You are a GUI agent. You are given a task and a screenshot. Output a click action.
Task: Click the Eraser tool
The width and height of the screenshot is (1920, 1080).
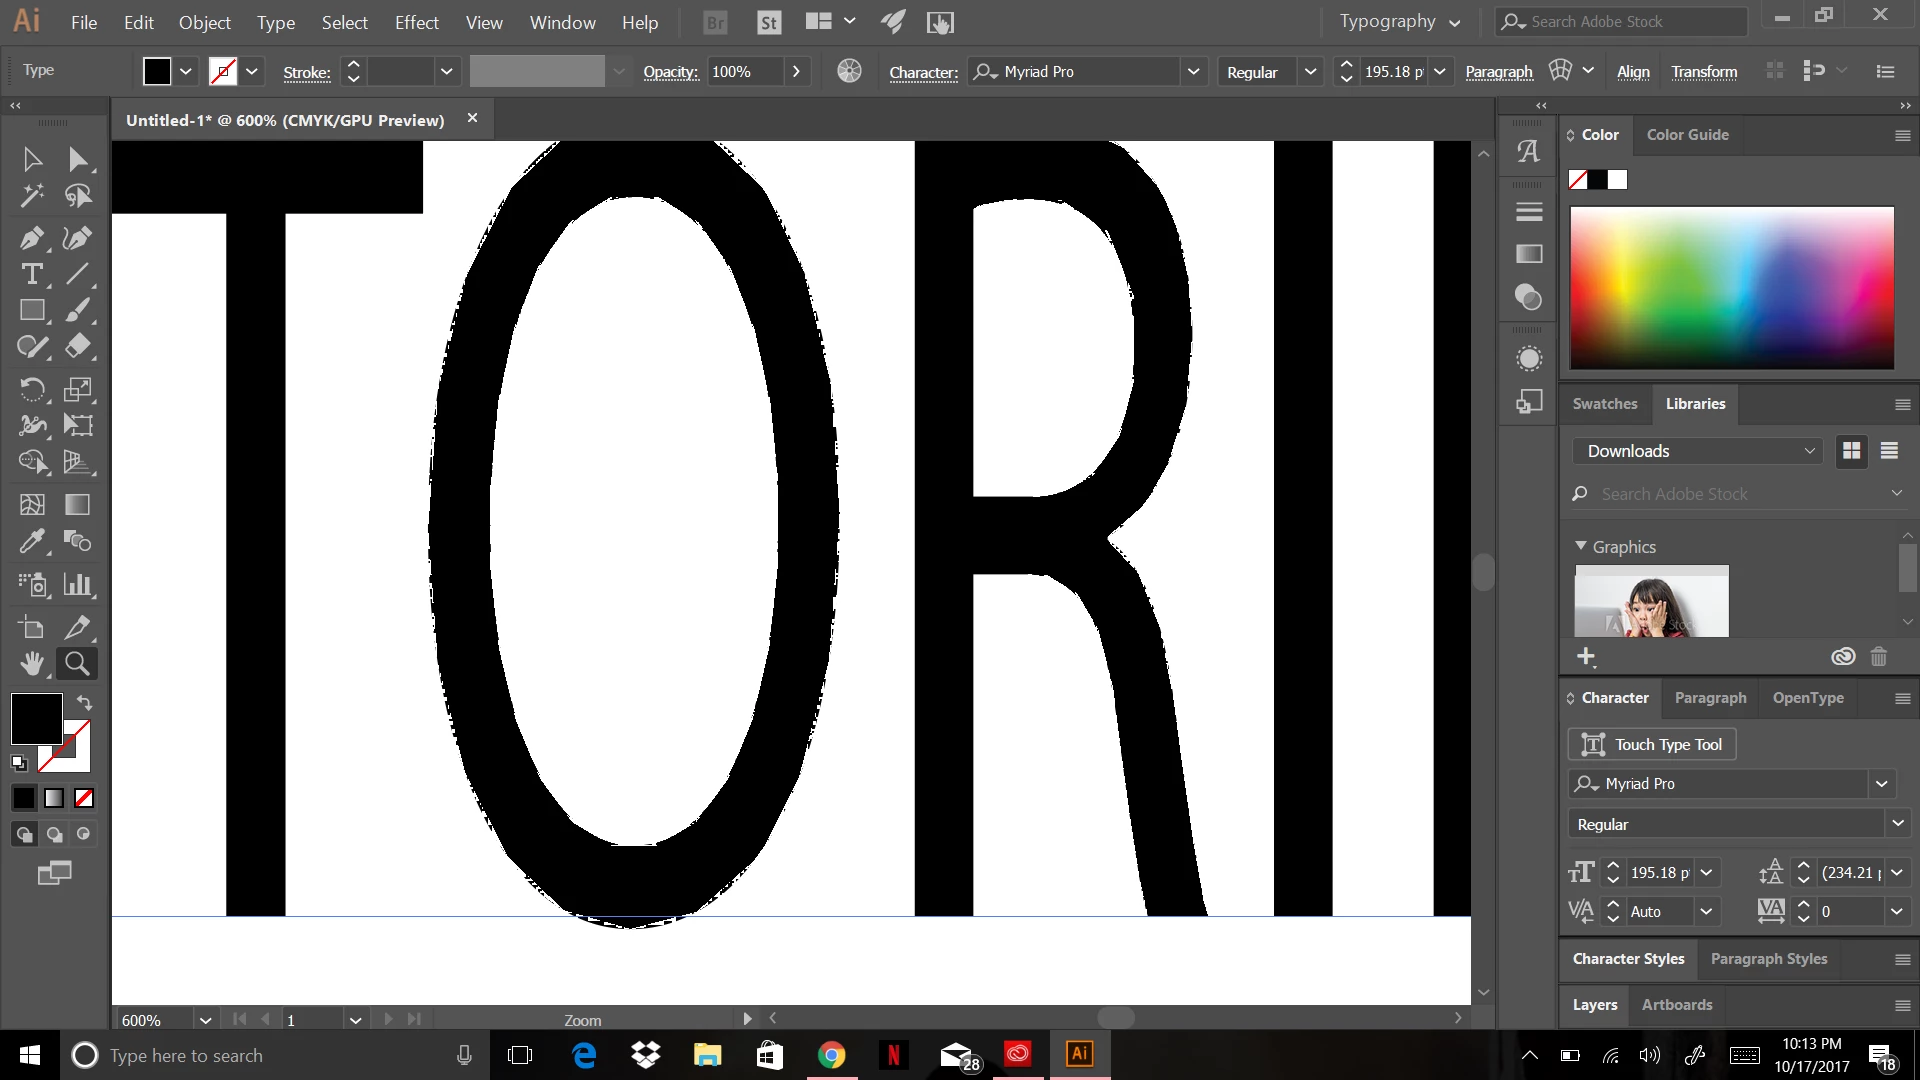coord(78,346)
